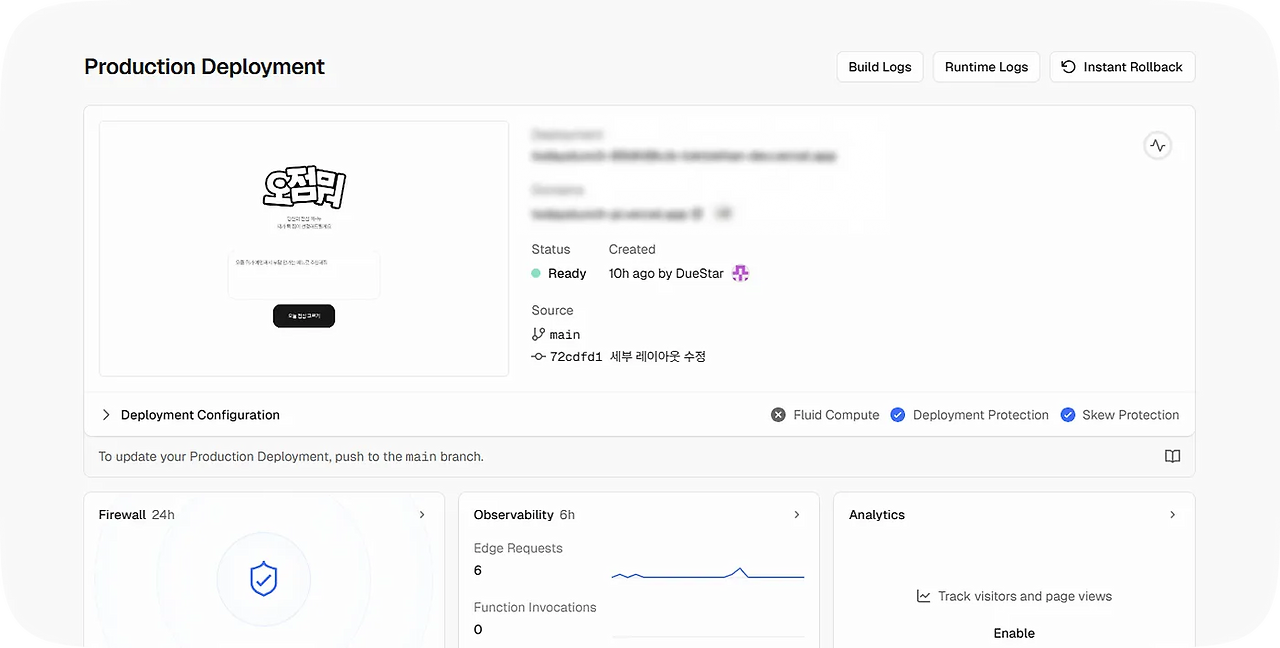Click the Analytics chart icon
1280x648 pixels.
point(924,596)
